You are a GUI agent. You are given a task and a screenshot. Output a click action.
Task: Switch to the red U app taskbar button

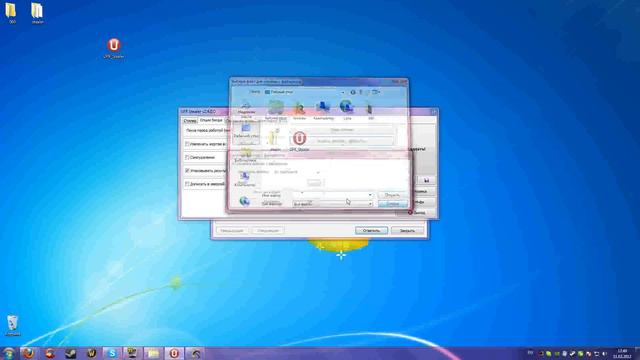tap(174, 353)
